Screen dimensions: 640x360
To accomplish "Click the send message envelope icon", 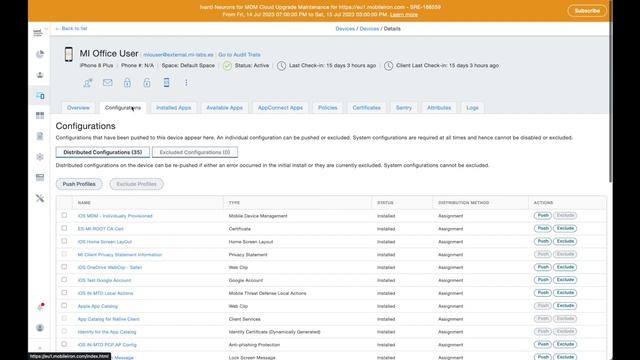I will click(x=107, y=83).
